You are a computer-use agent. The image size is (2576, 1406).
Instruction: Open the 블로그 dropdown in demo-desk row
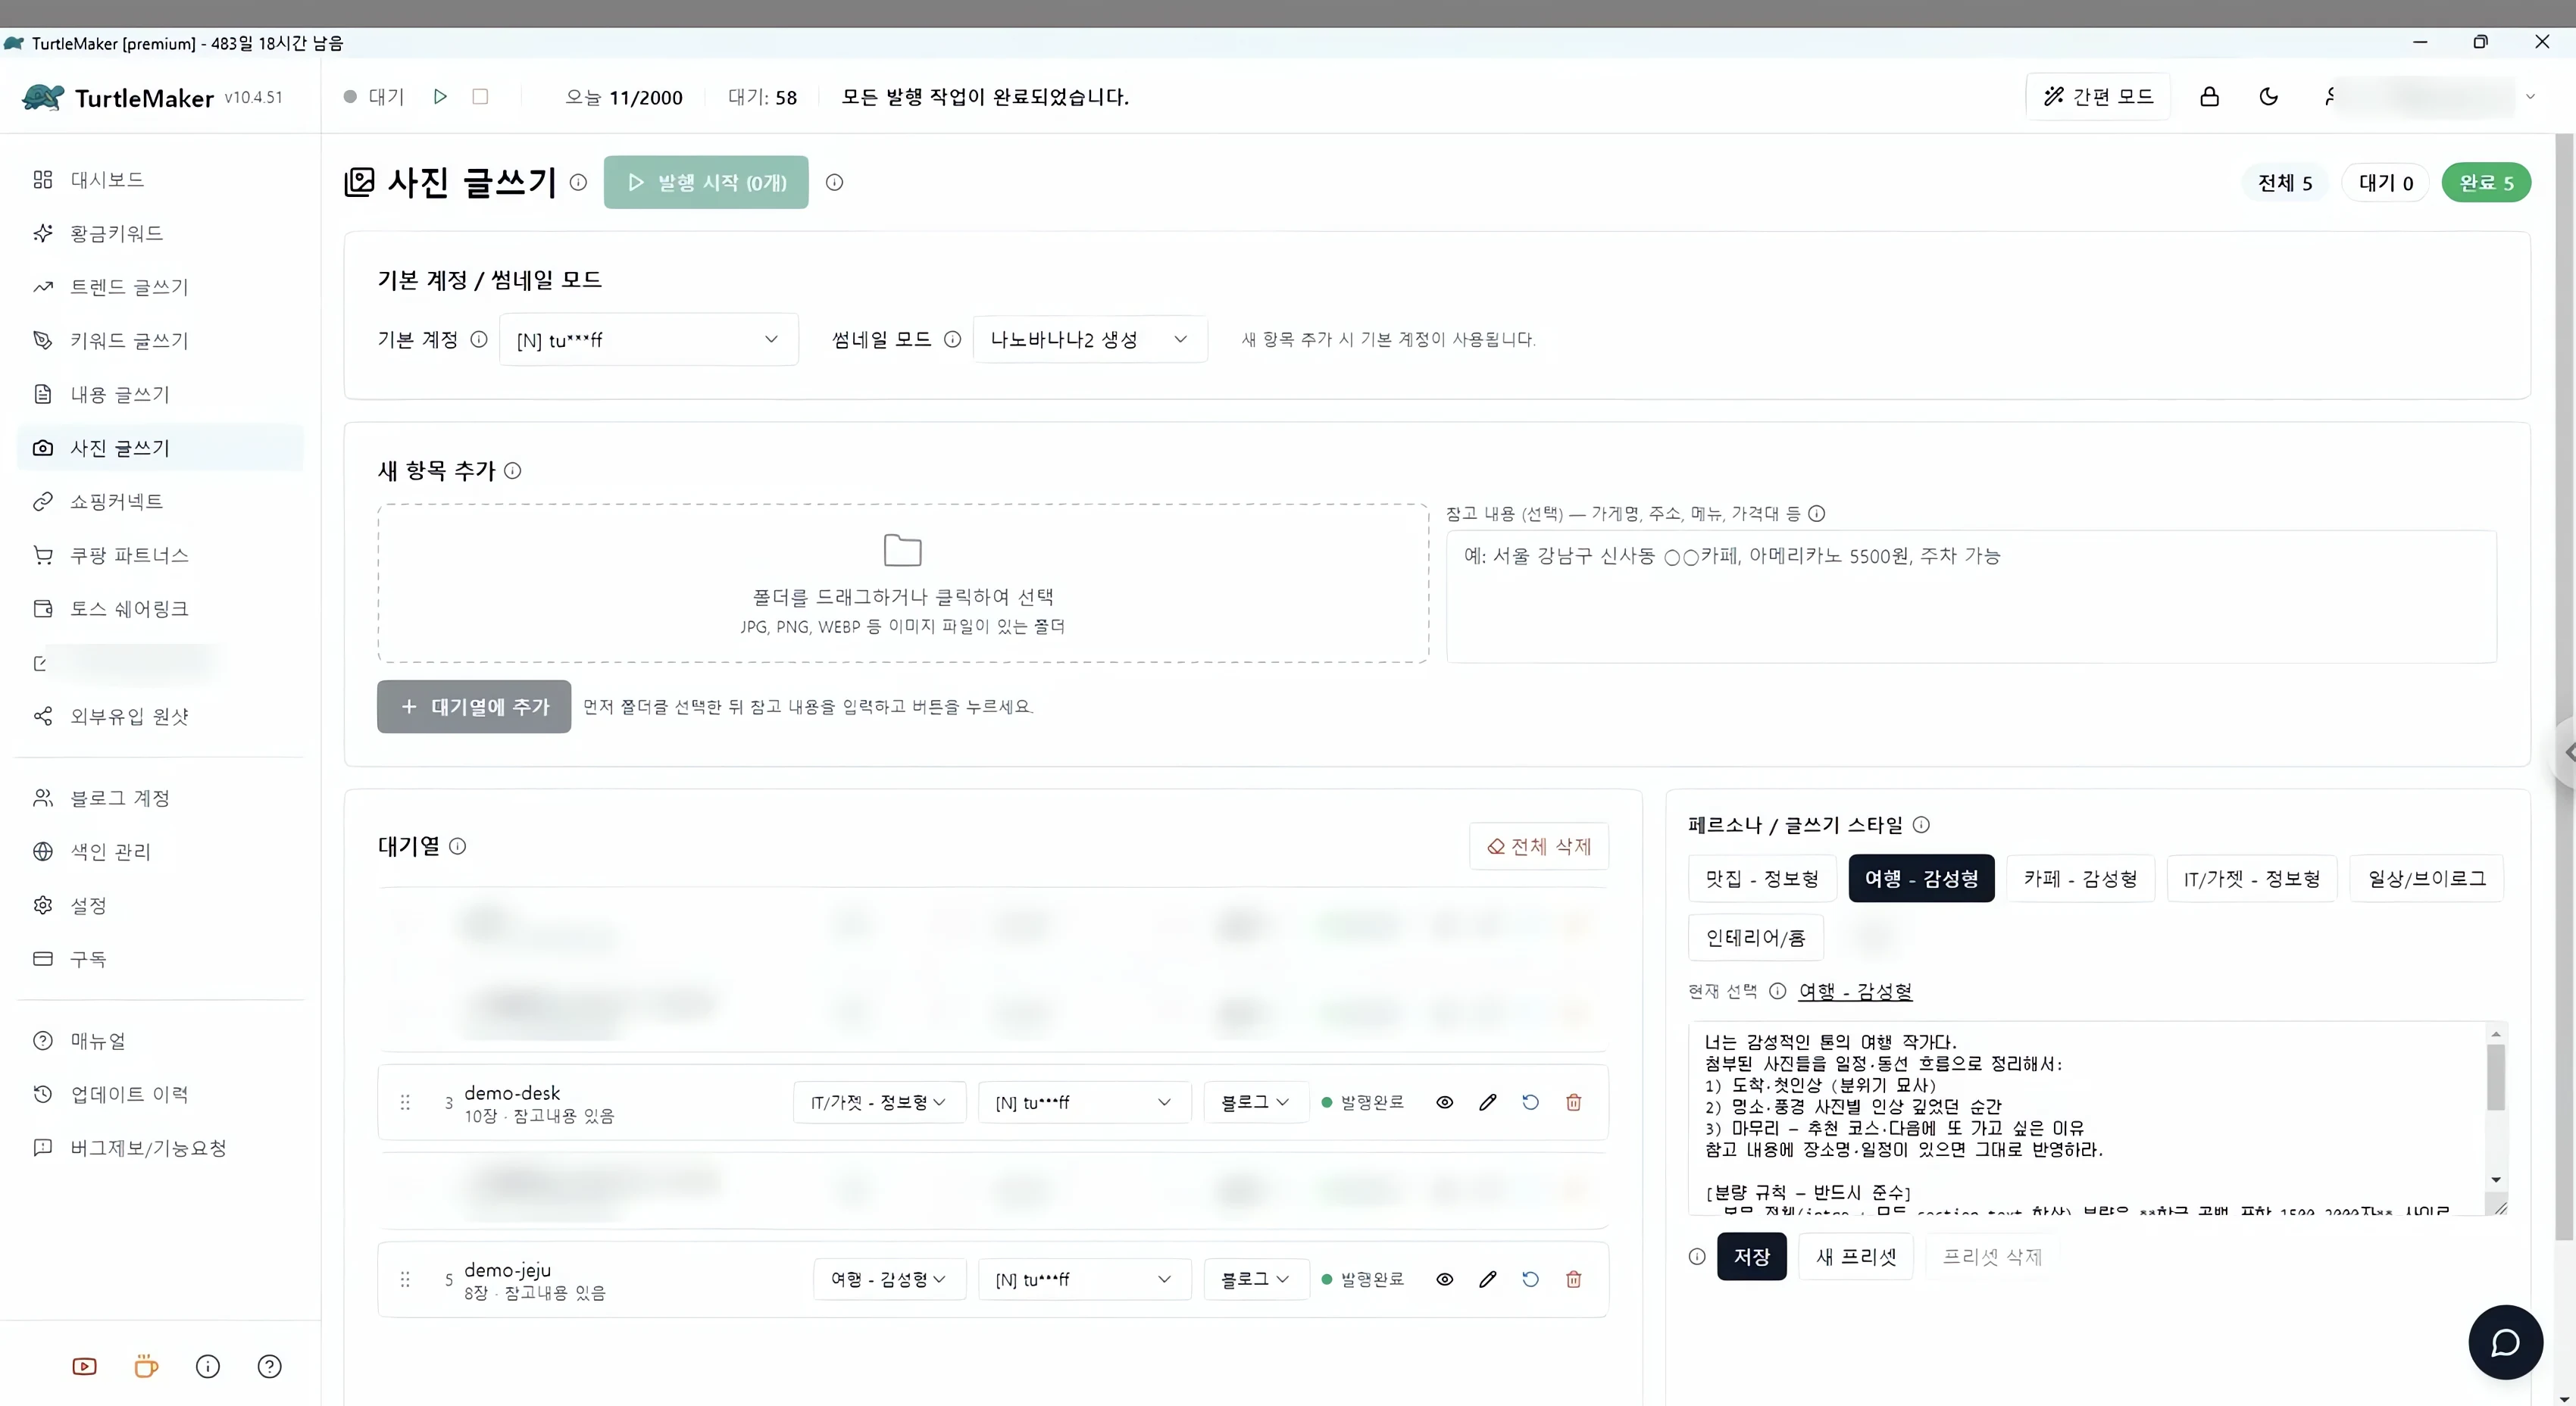click(x=1256, y=1102)
